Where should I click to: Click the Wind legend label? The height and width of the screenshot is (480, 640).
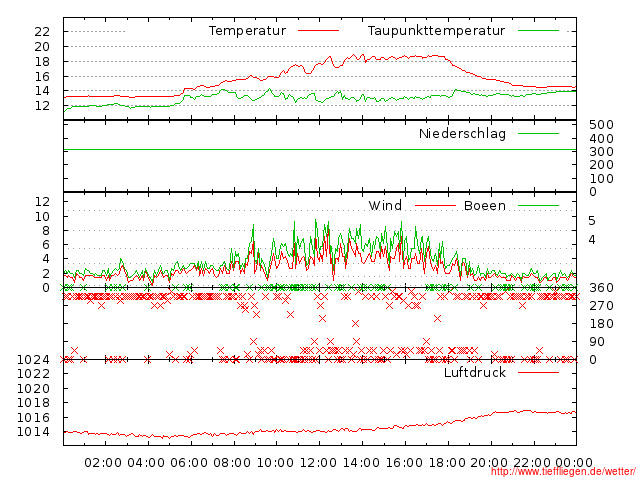385,205
